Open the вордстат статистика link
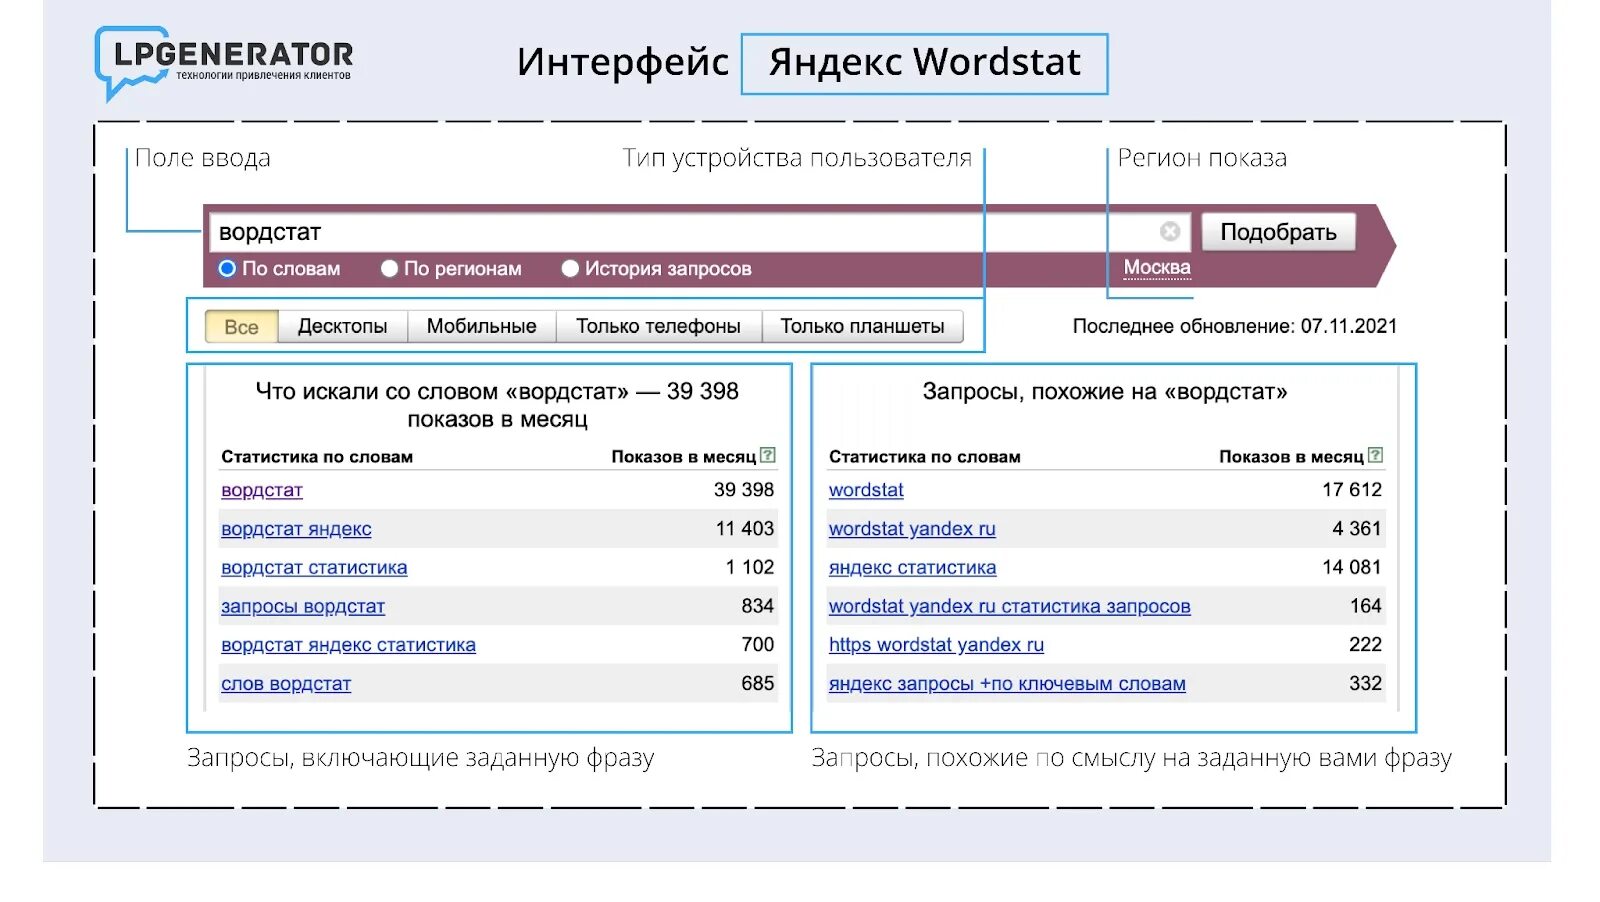 pyautogui.click(x=314, y=568)
